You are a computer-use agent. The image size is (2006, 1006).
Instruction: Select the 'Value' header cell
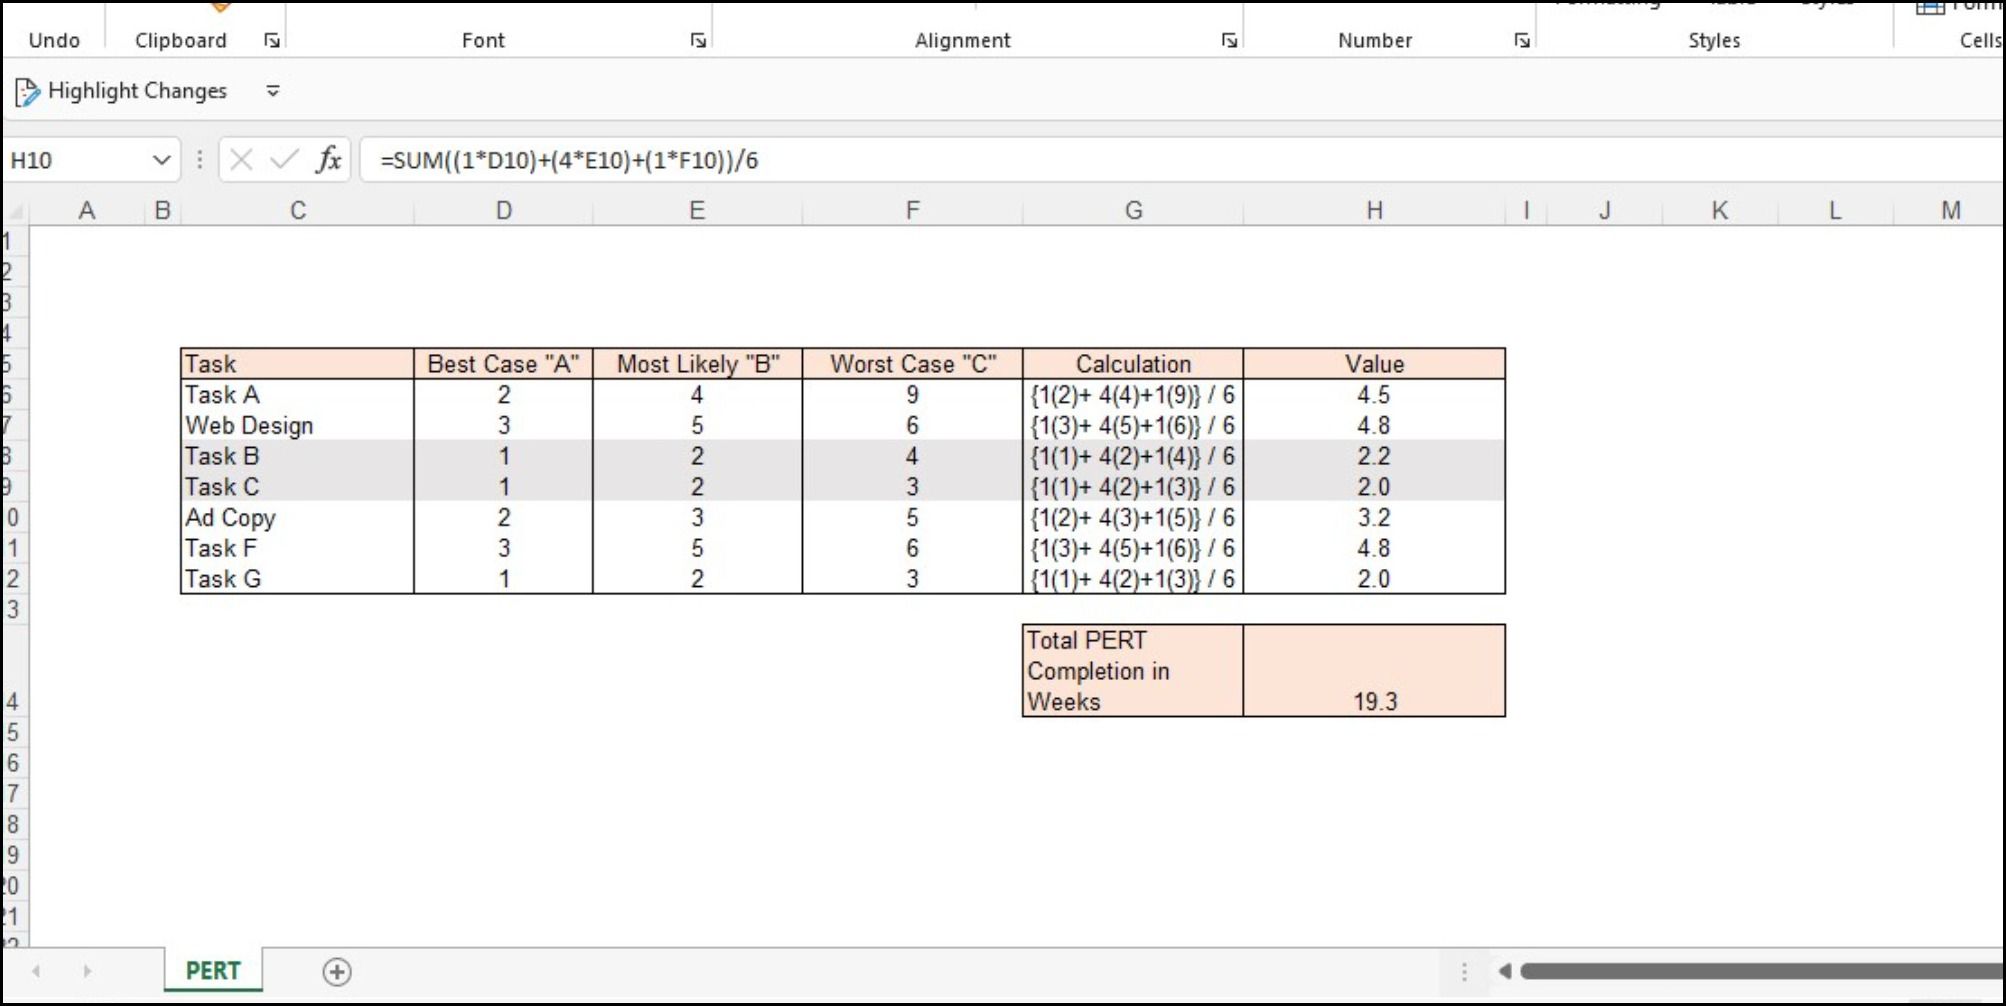[1374, 364]
